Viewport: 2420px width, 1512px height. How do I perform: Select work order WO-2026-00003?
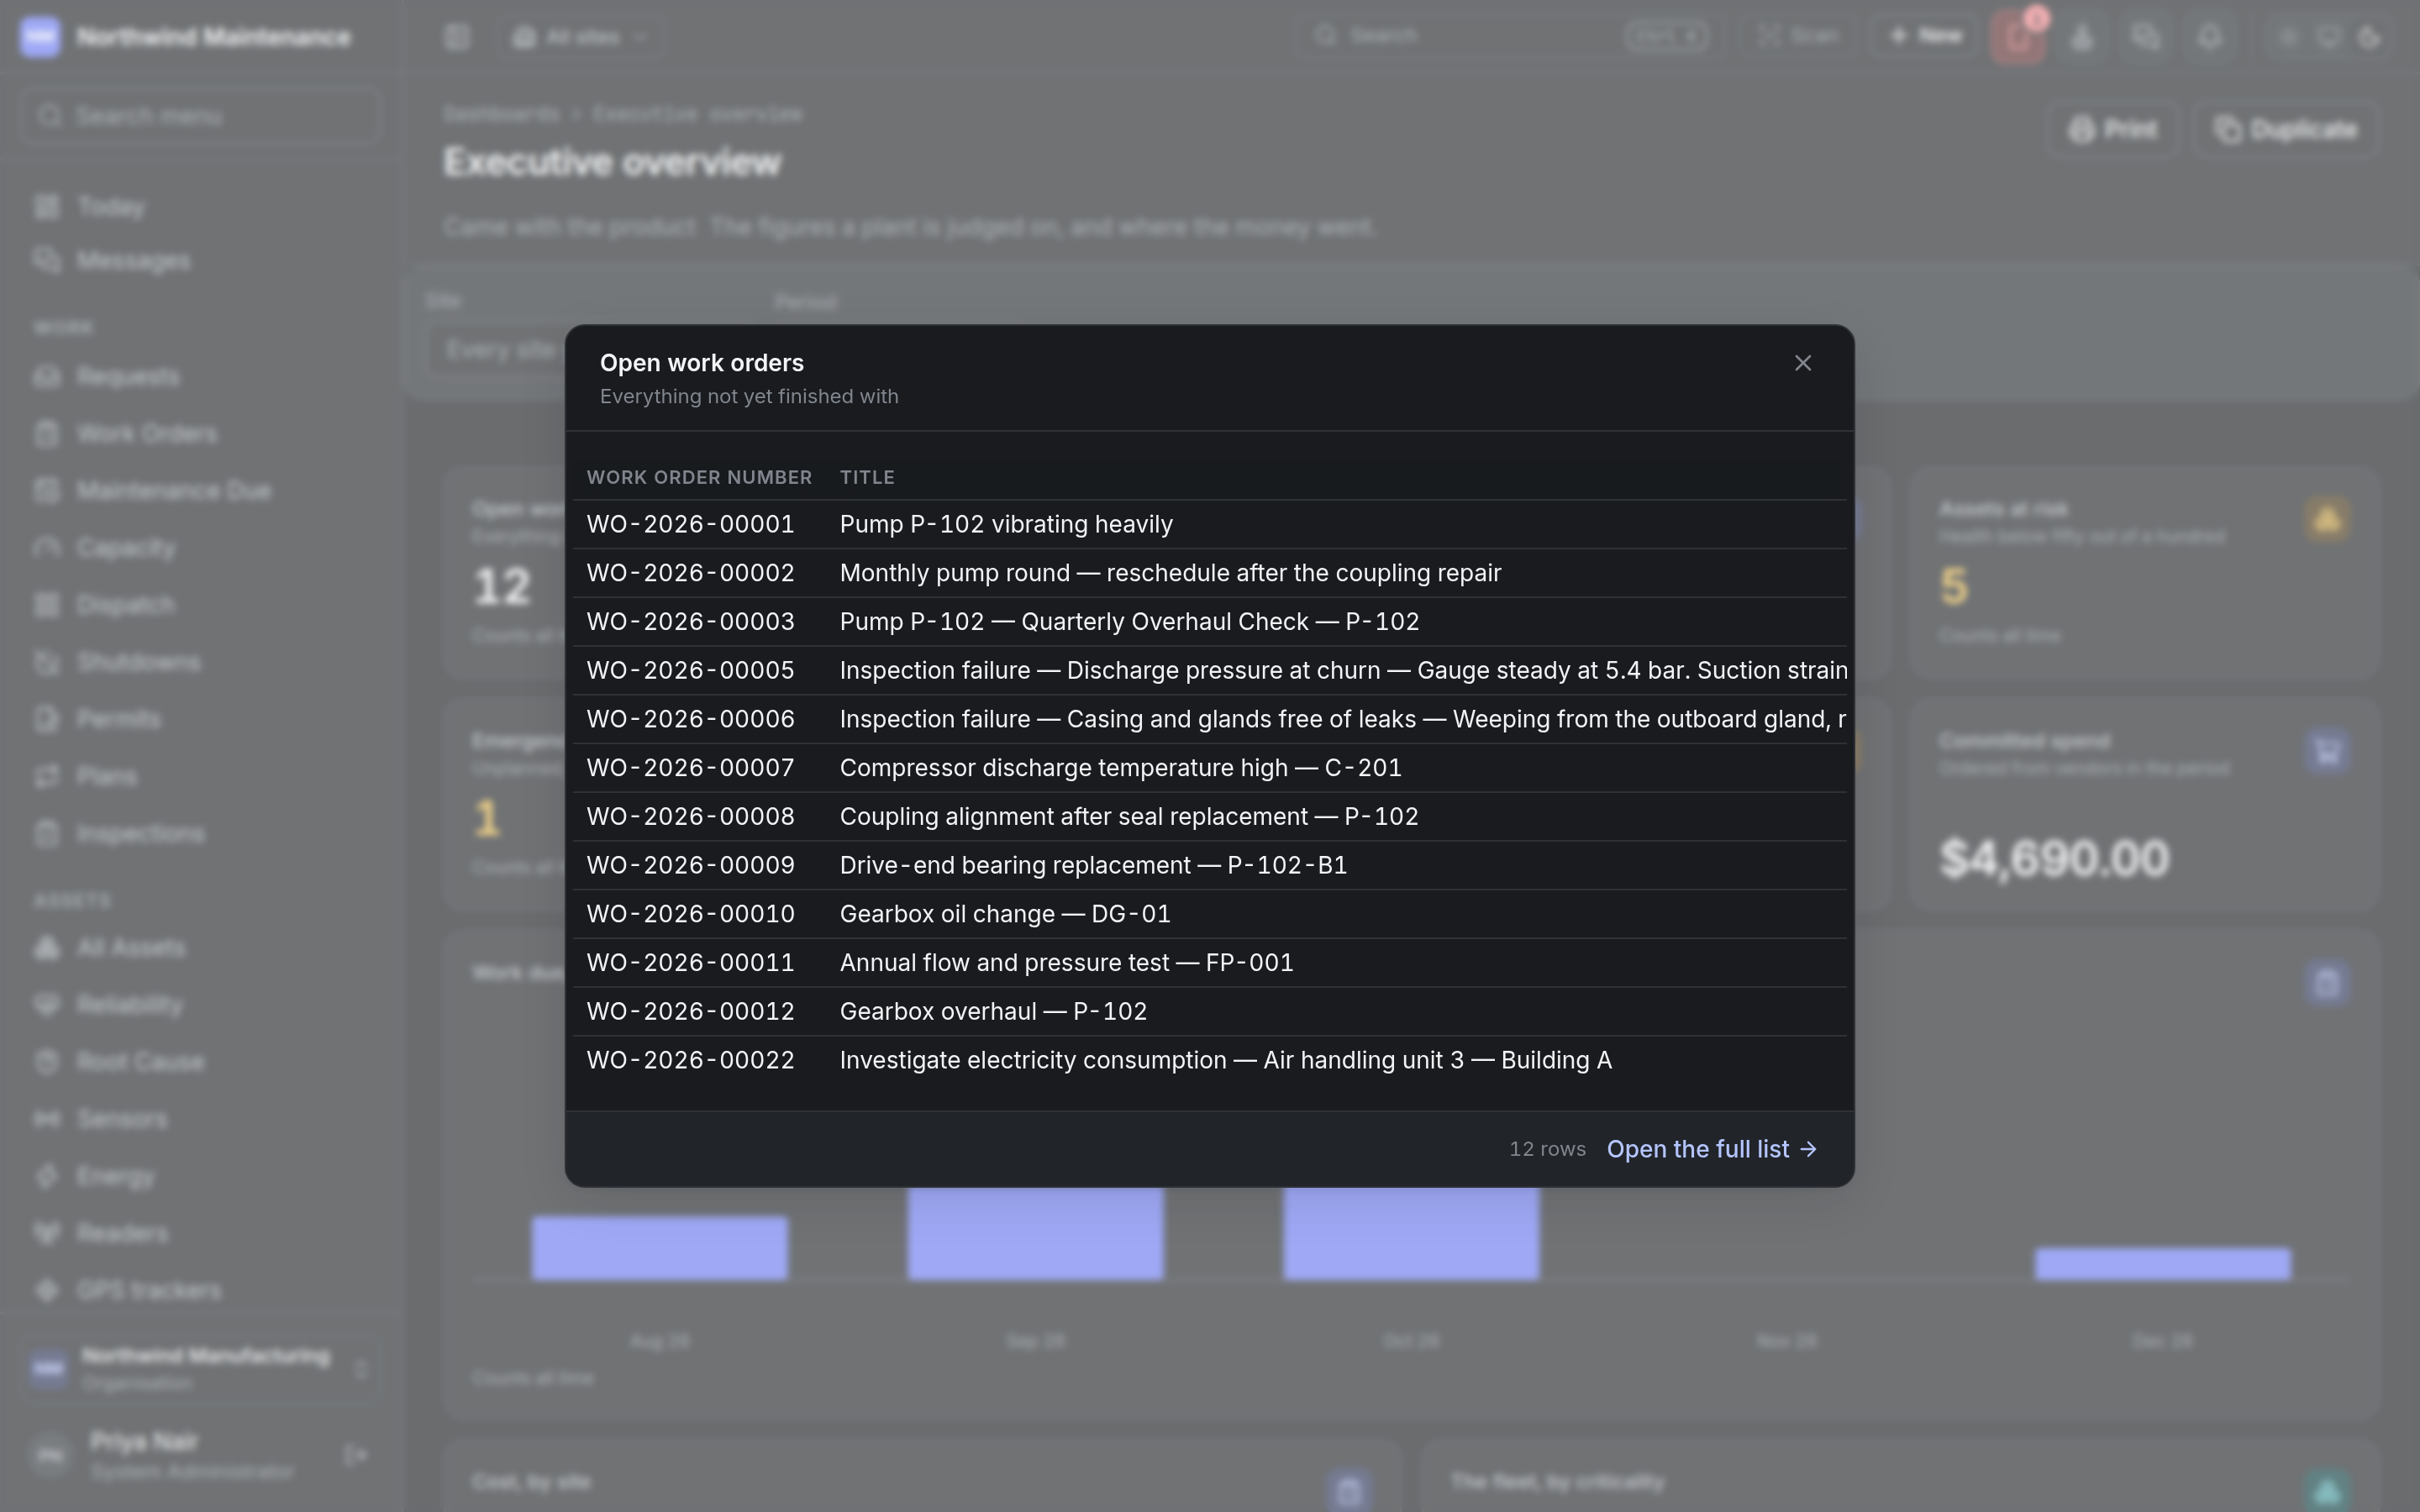pyautogui.click(x=690, y=622)
